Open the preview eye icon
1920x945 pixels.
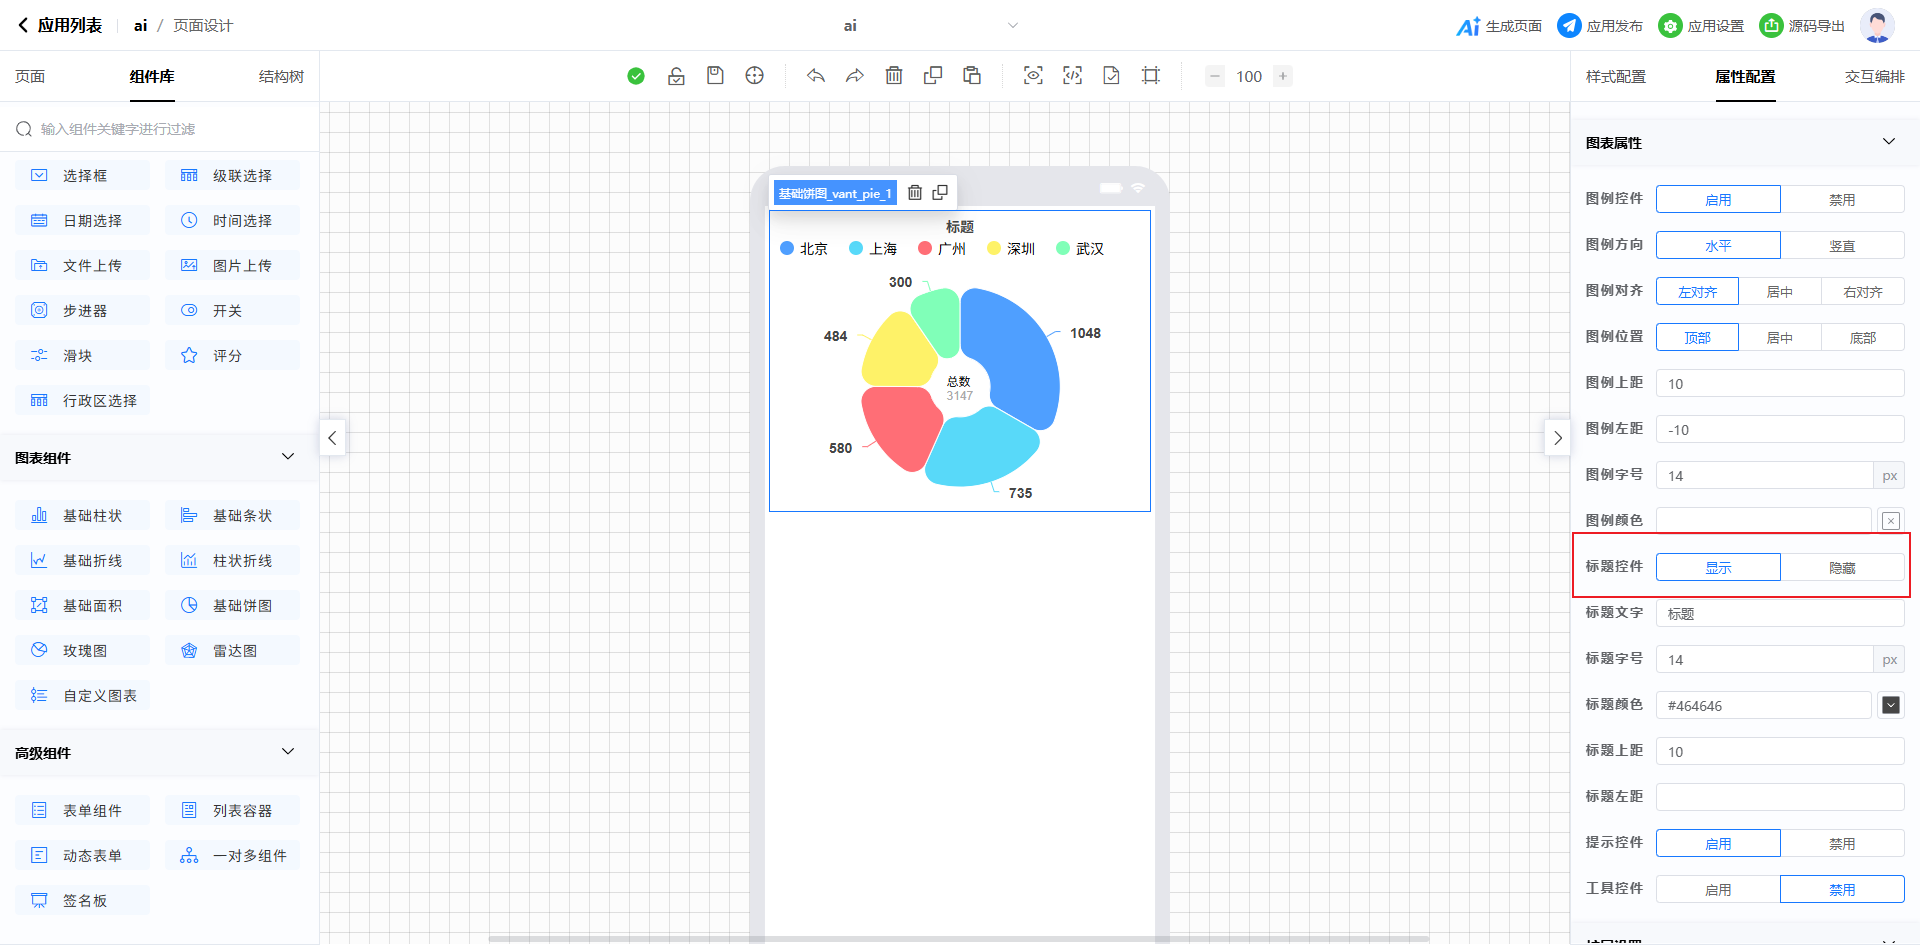pyautogui.click(x=1033, y=76)
